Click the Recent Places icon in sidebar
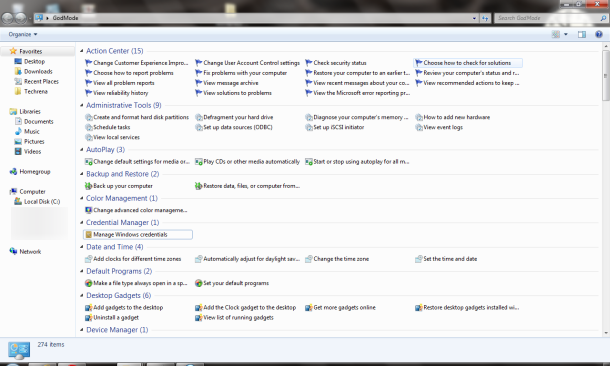The image size is (610, 366). tap(18, 82)
